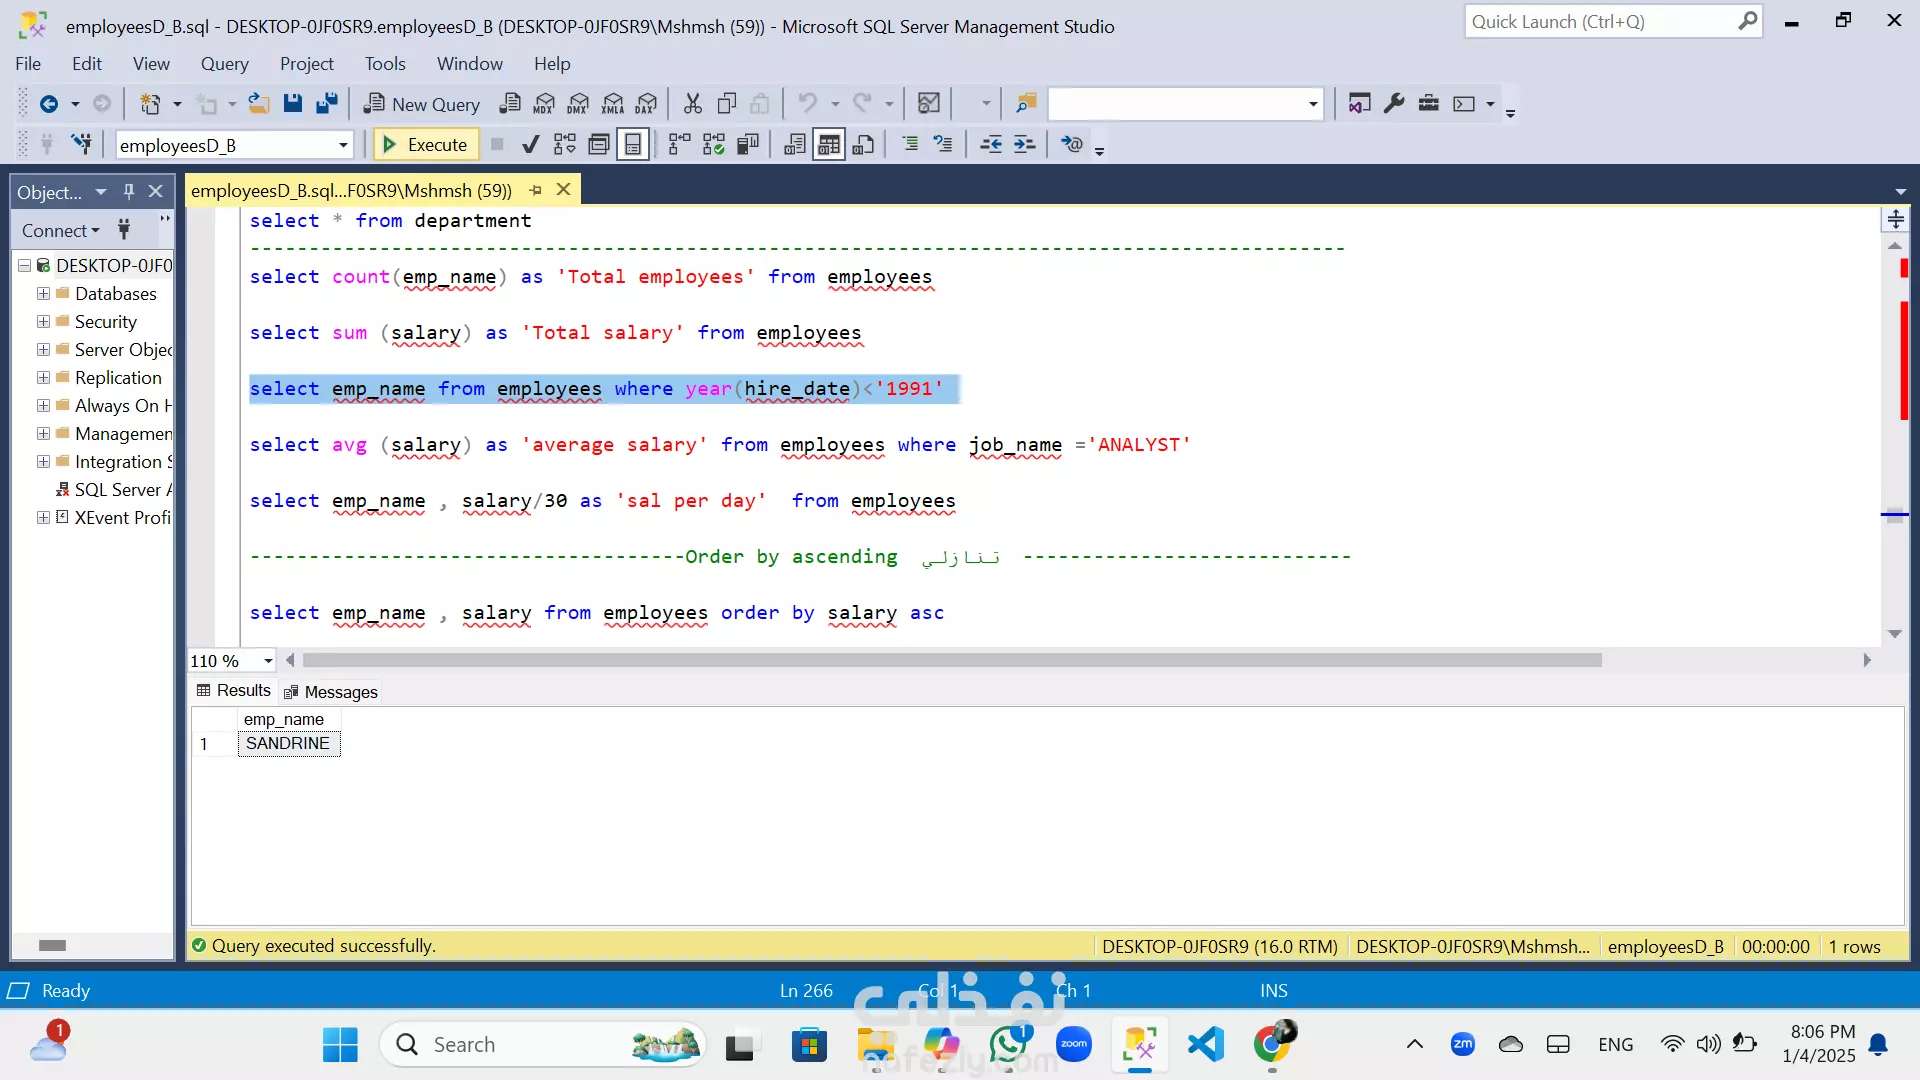This screenshot has height=1080, width=1920.
Task: Click the Cut scissors icon
Action: (x=692, y=104)
